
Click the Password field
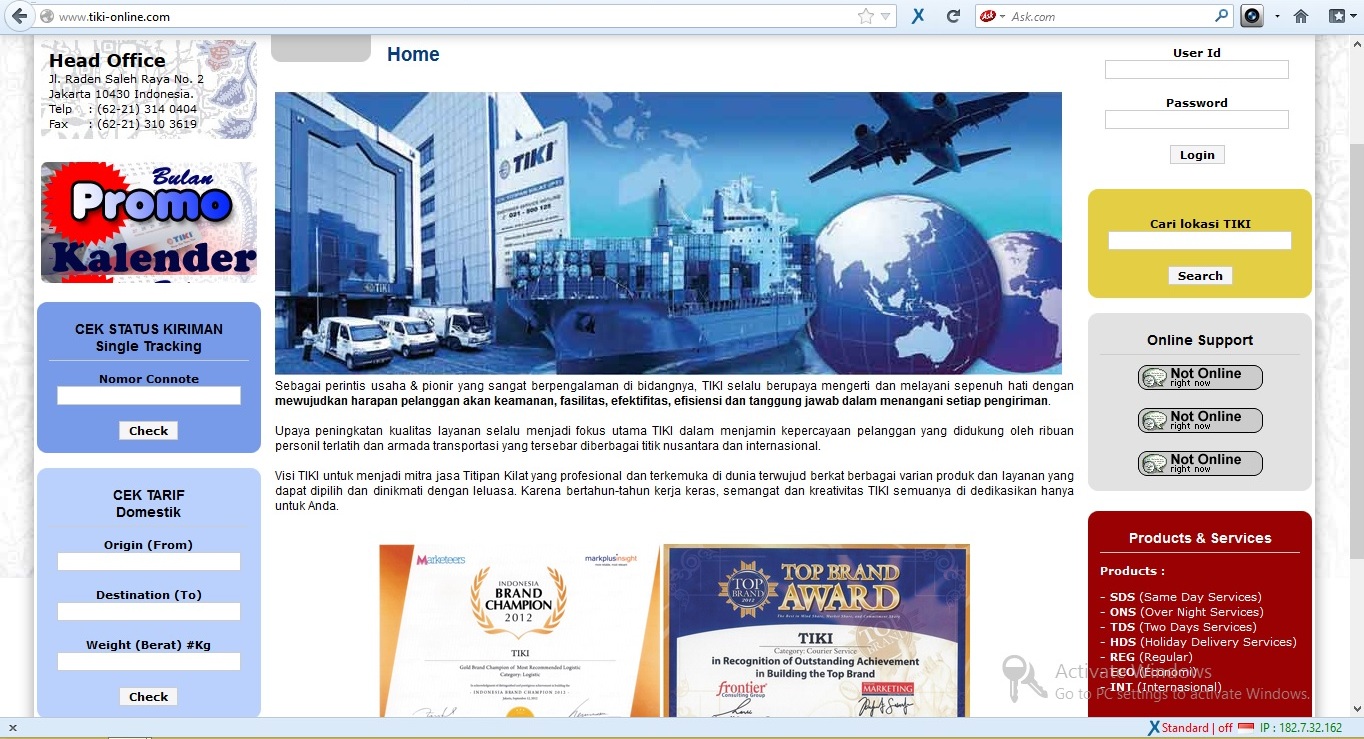(1197, 120)
